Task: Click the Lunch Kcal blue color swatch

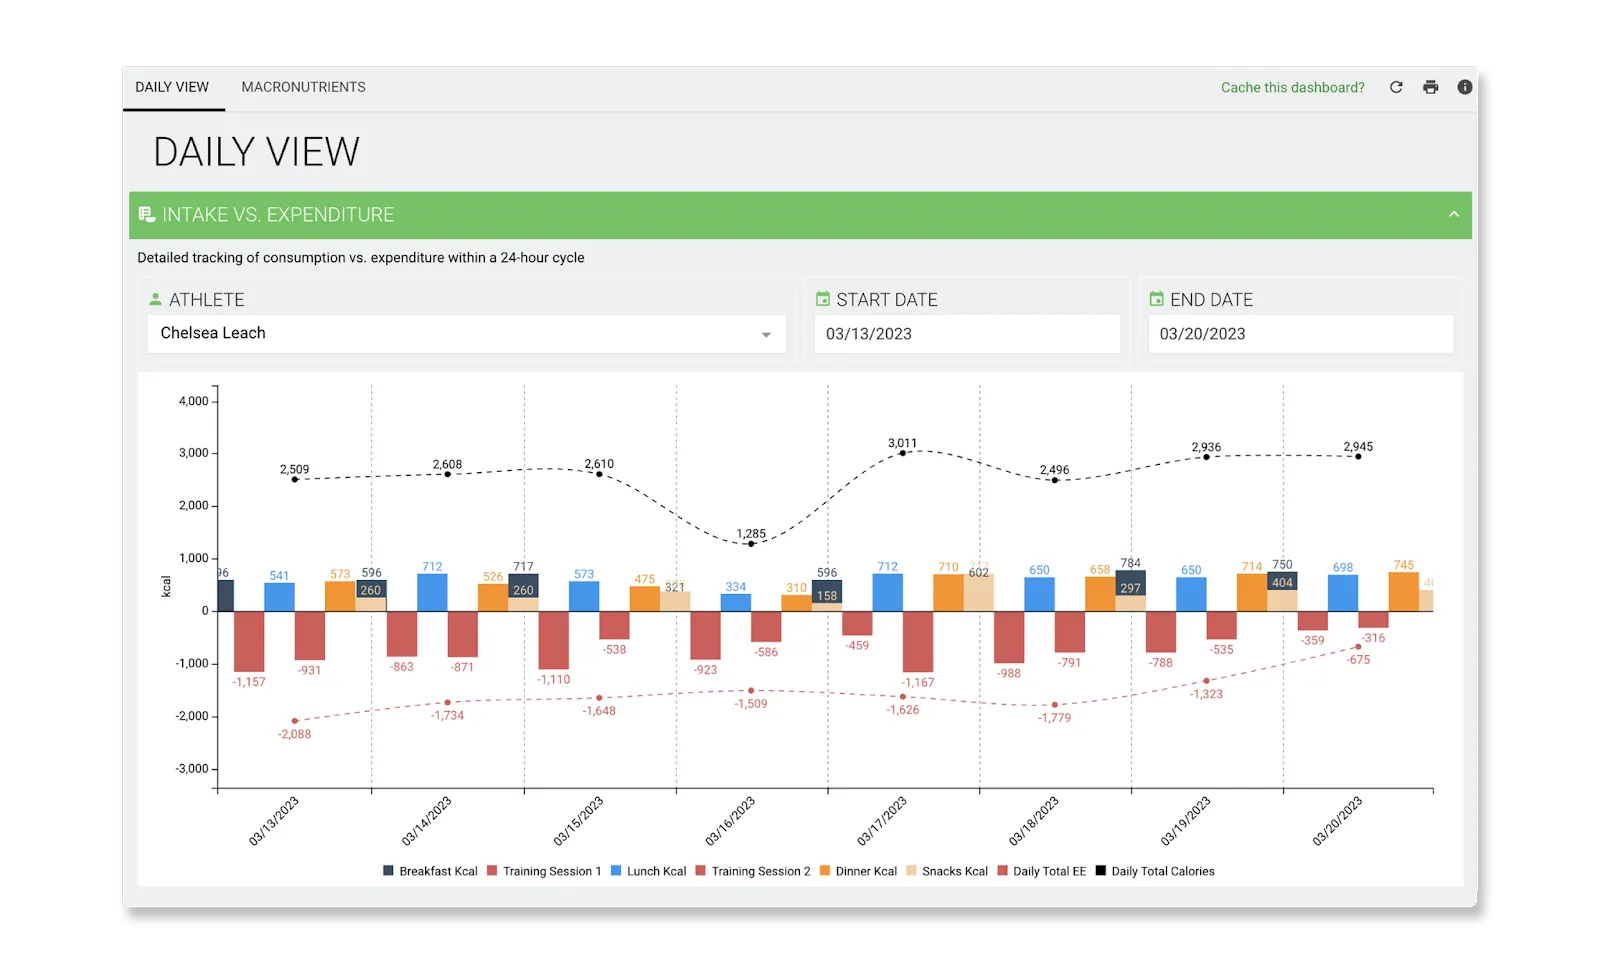Action: click(616, 871)
